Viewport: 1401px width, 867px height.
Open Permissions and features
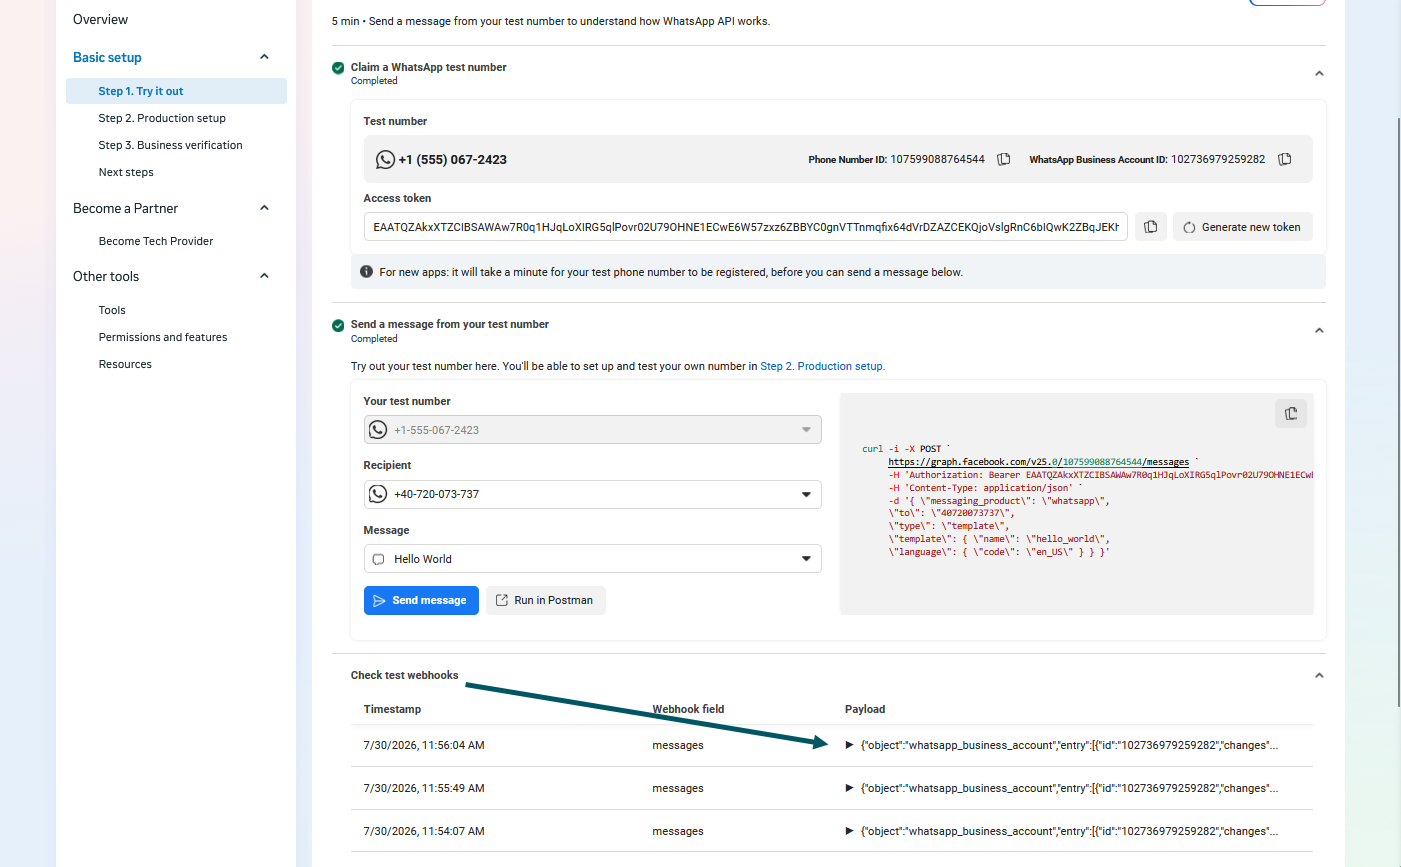click(163, 337)
